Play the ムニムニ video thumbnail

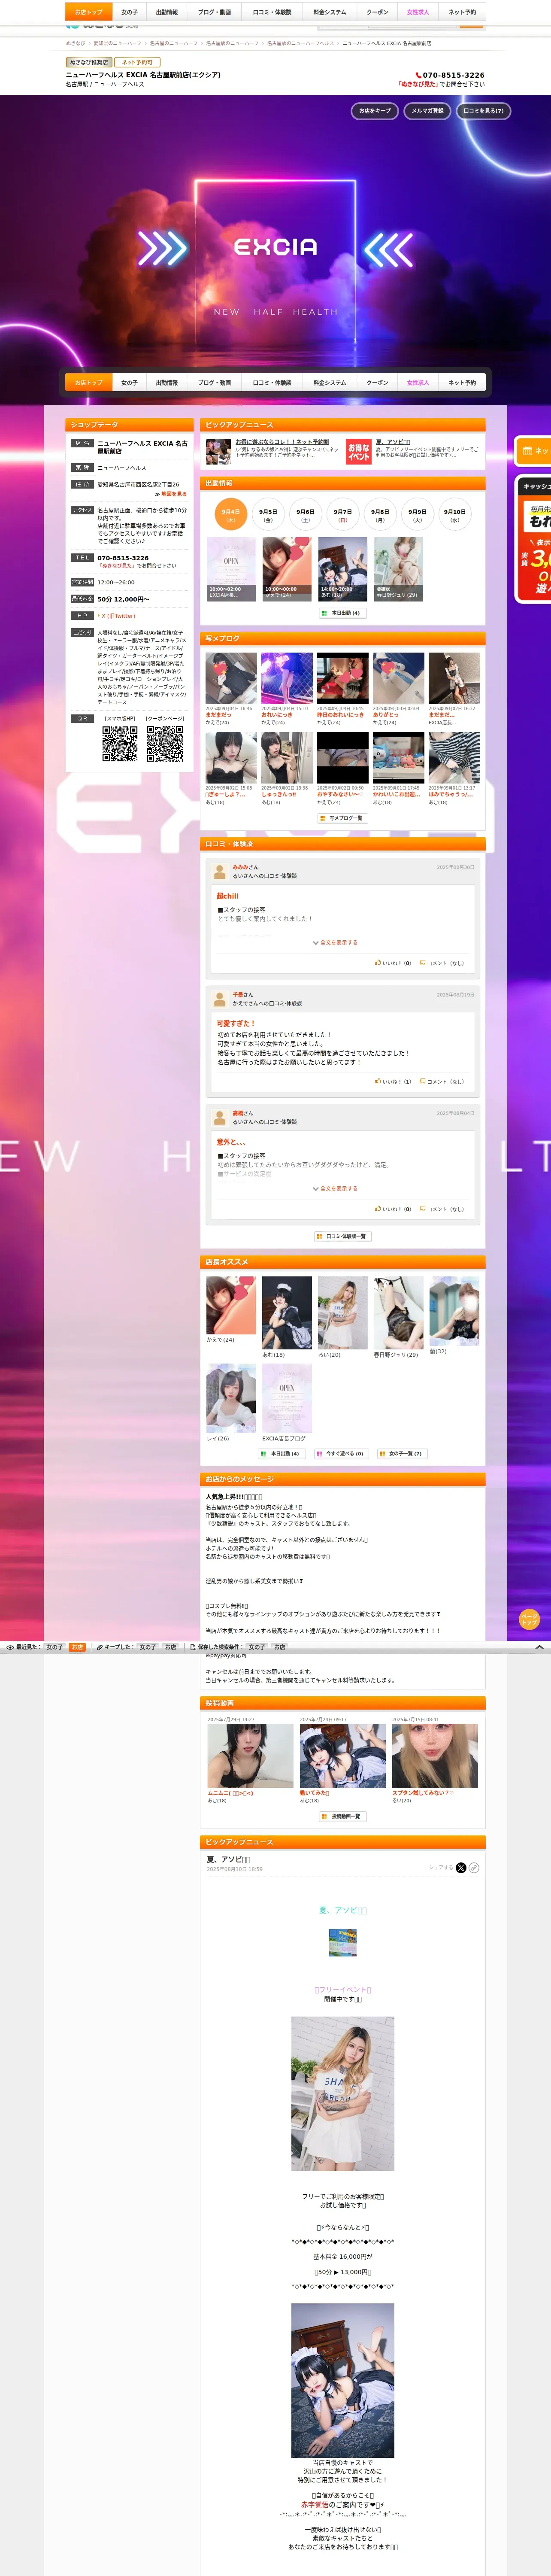[250, 1755]
